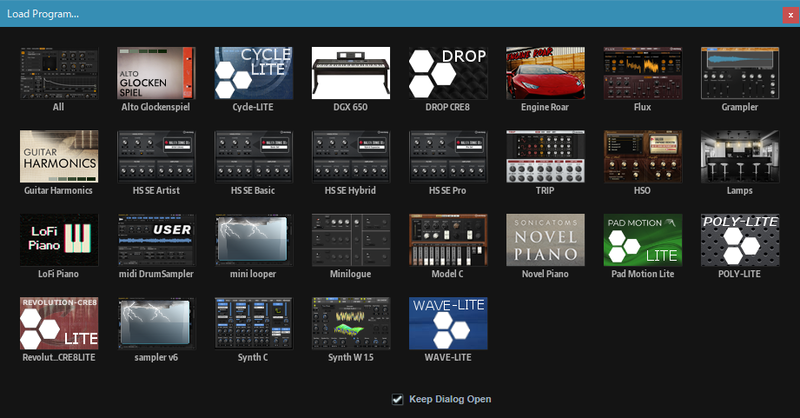Load the WAVE-LITE program
The width and height of the screenshot is (800, 418).
click(x=448, y=323)
